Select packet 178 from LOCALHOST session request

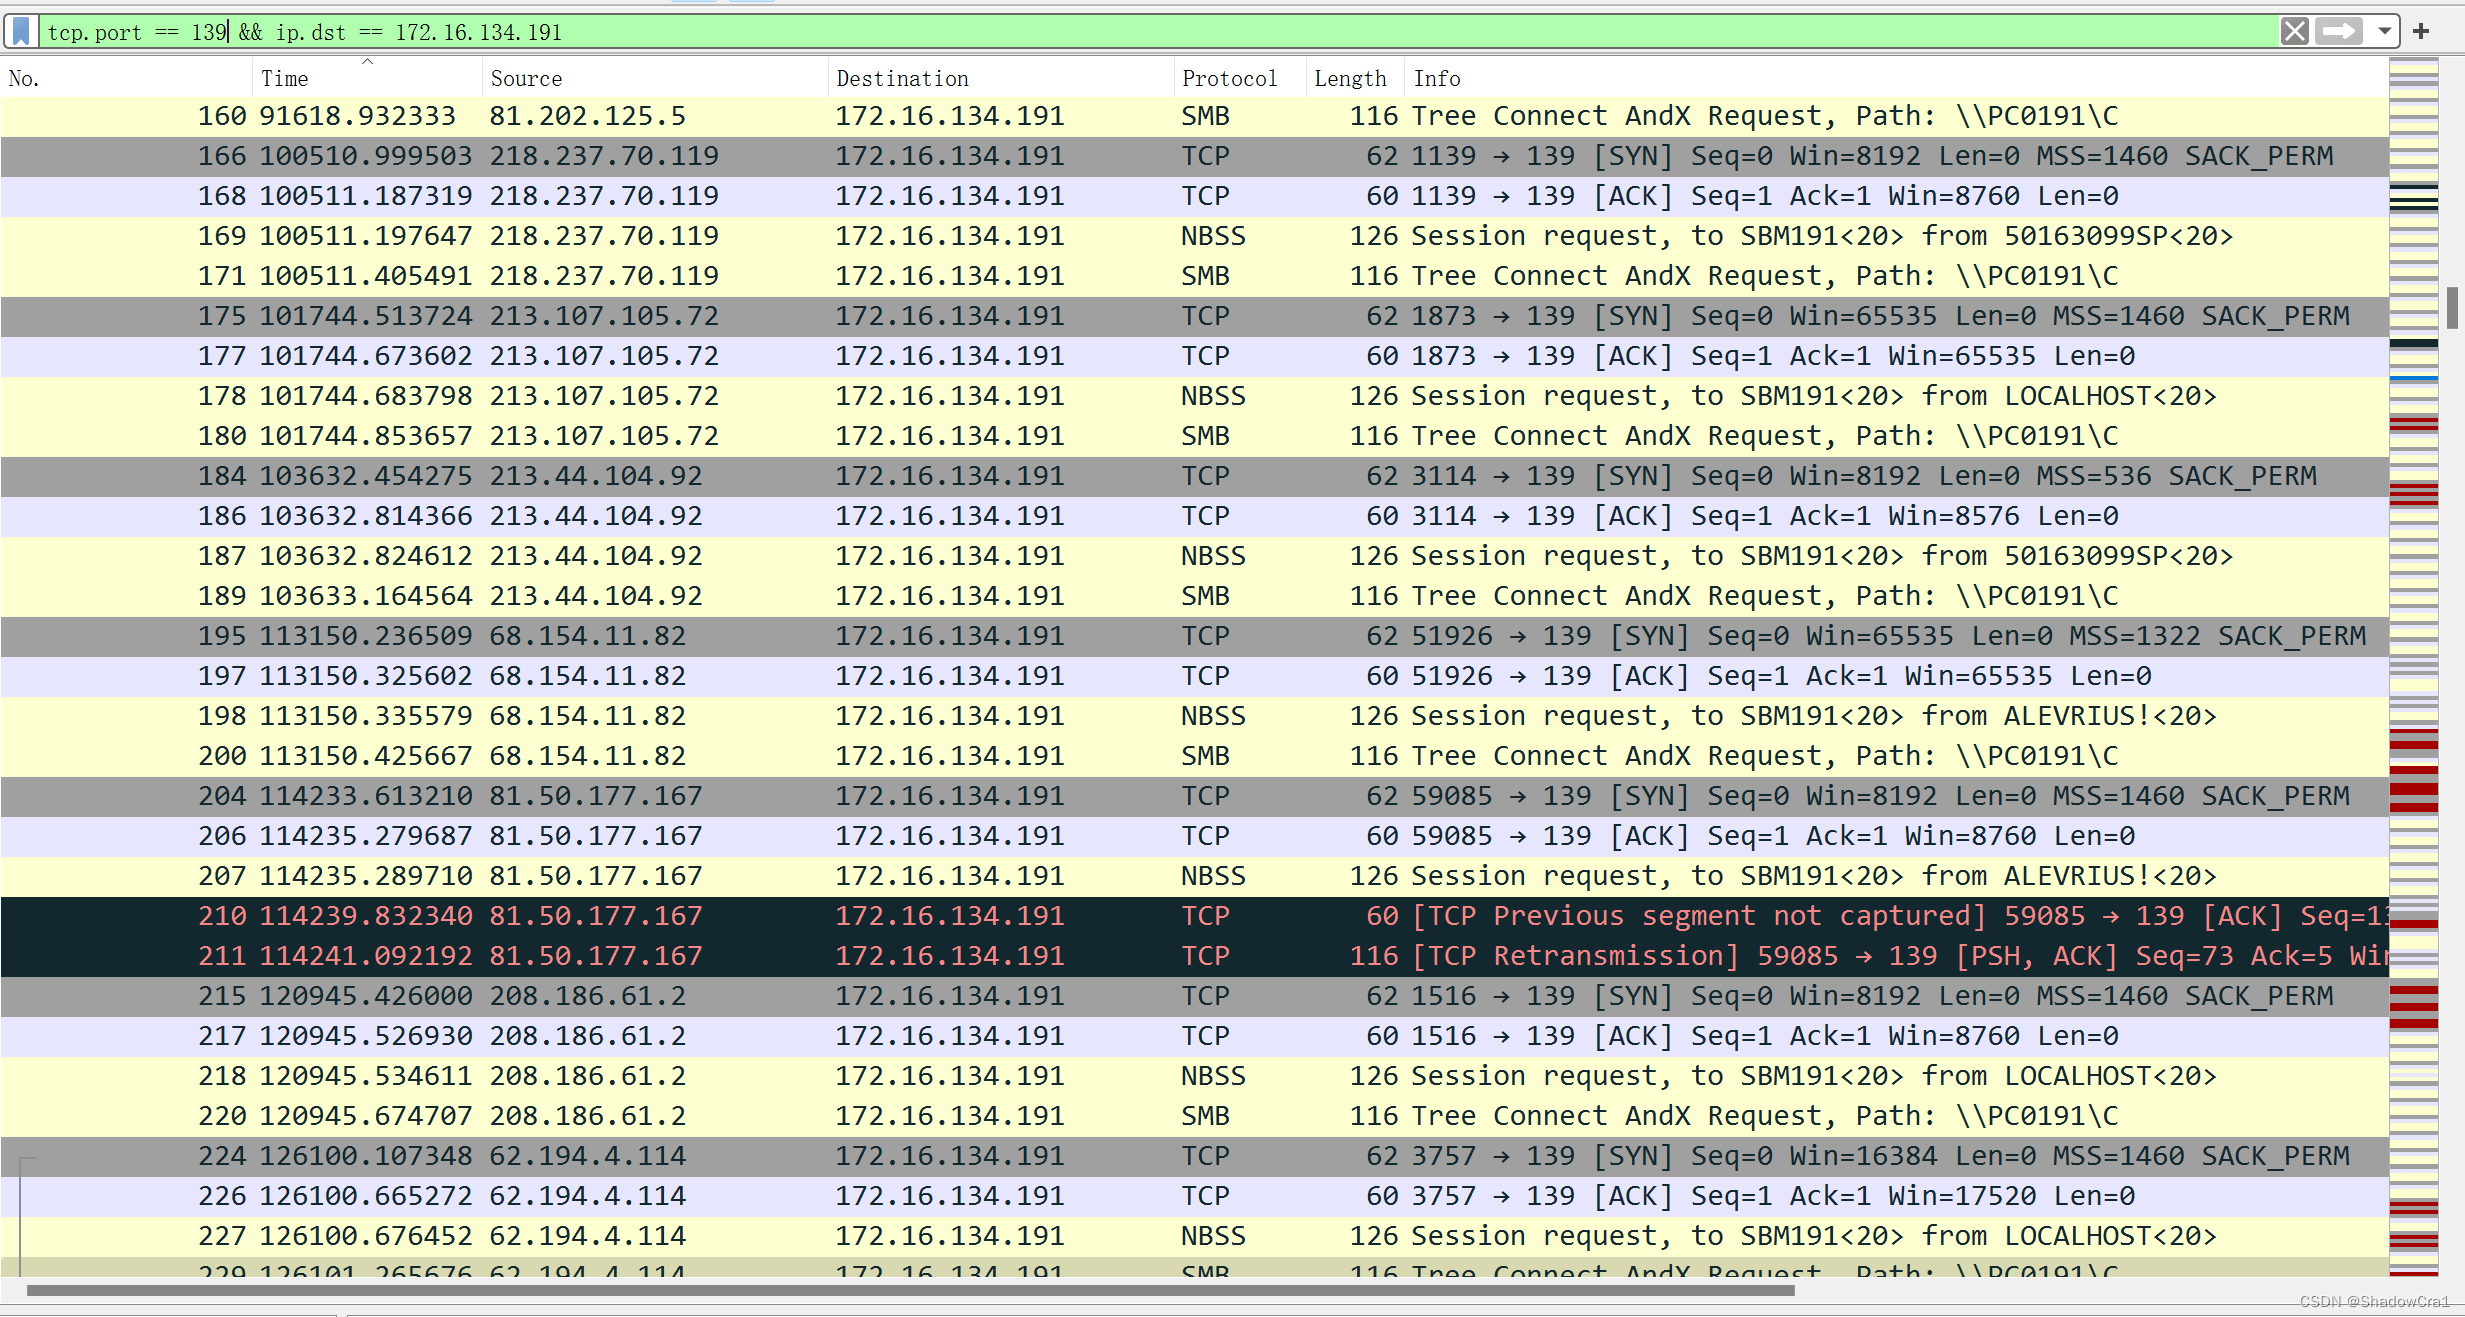tap(1194, 396)
